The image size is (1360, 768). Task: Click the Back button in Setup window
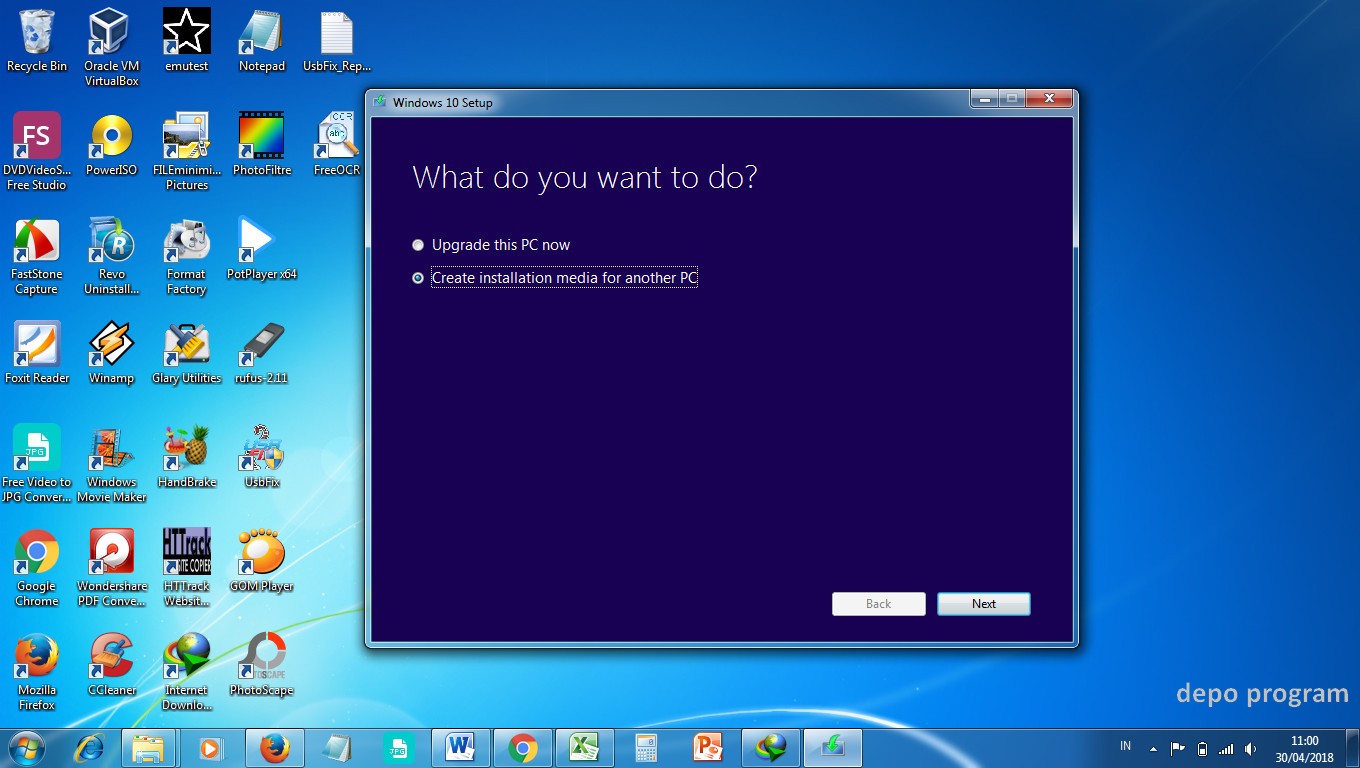[x=878, y=604]
